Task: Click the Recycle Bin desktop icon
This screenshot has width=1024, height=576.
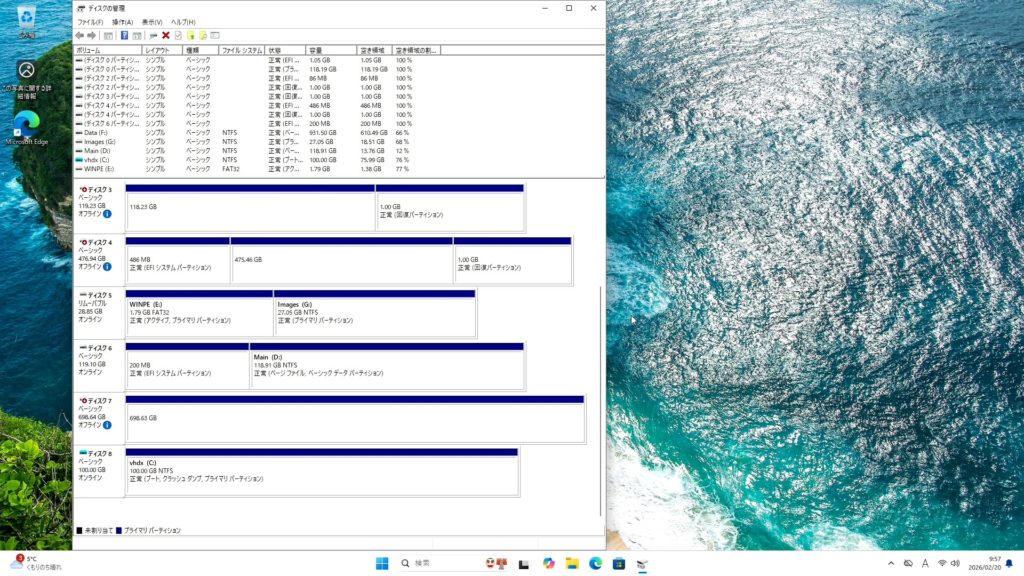Action: 27,19
